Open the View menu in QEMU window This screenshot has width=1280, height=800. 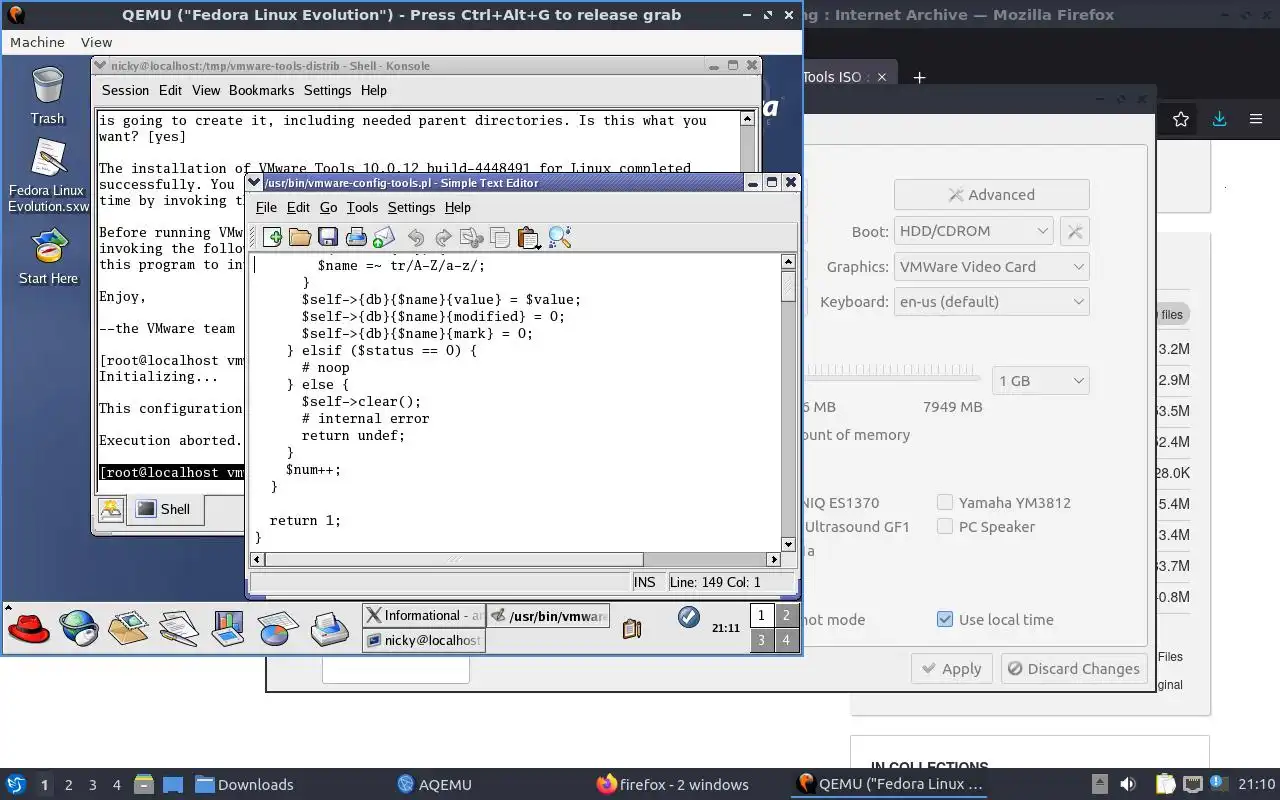pyautogui.click(x=96, y=42)
